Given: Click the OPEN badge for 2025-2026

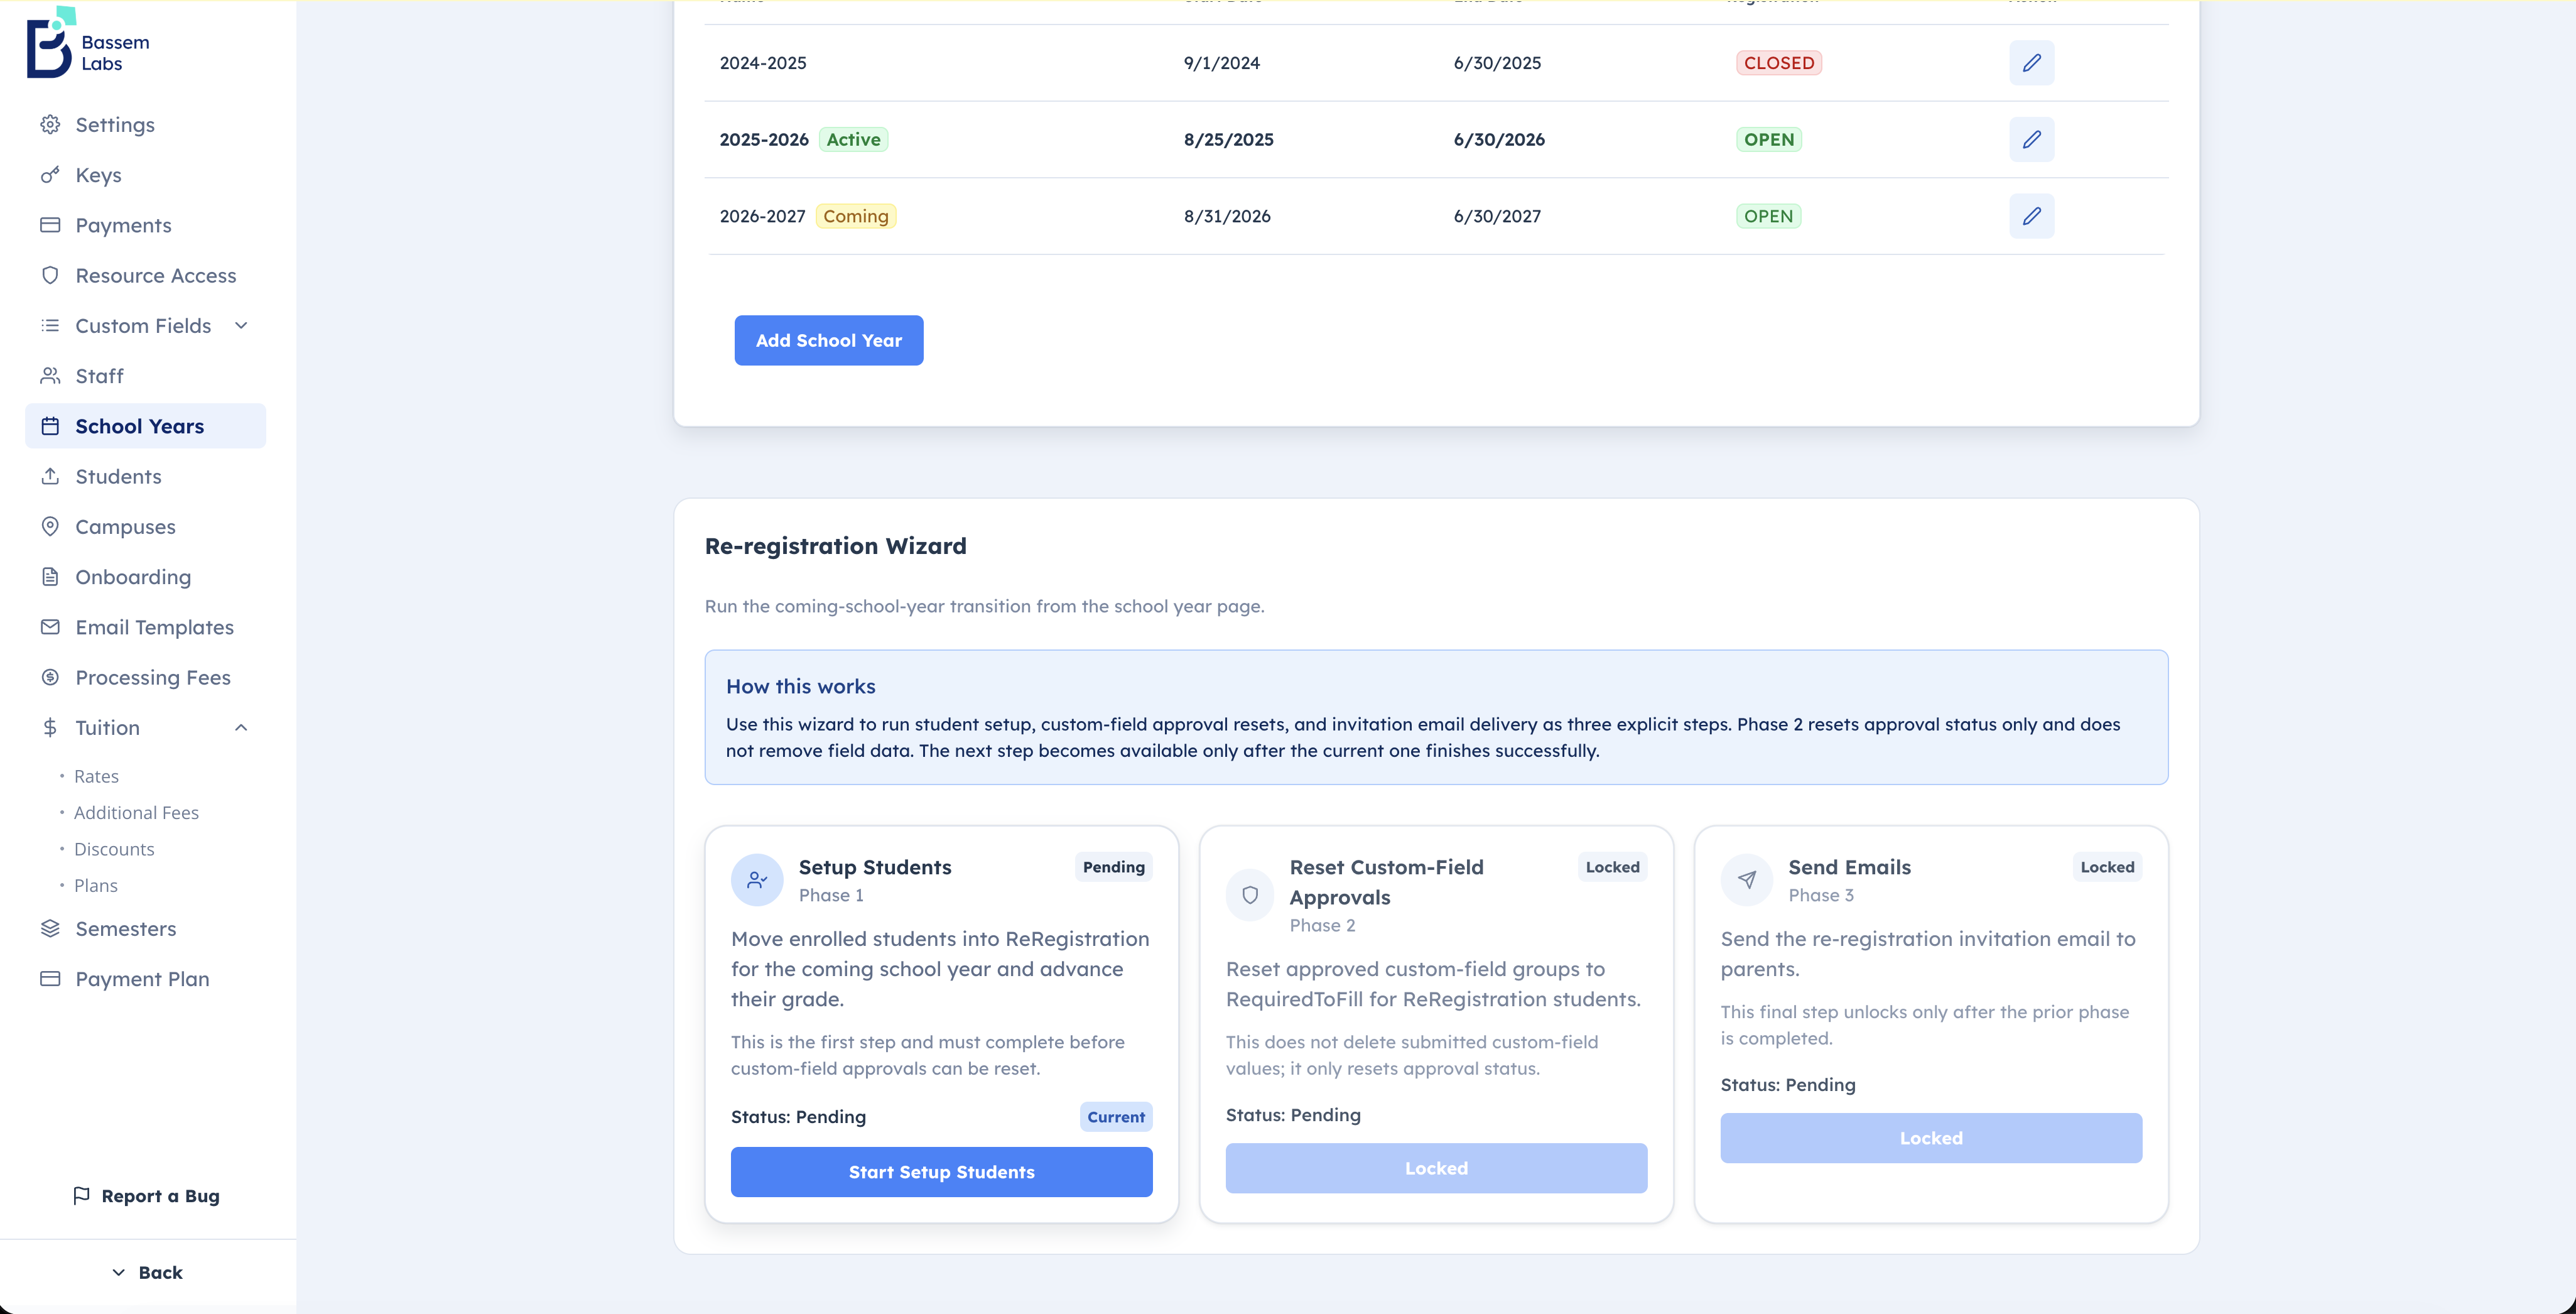Looking at the screenshot, I should (1769, 139).
